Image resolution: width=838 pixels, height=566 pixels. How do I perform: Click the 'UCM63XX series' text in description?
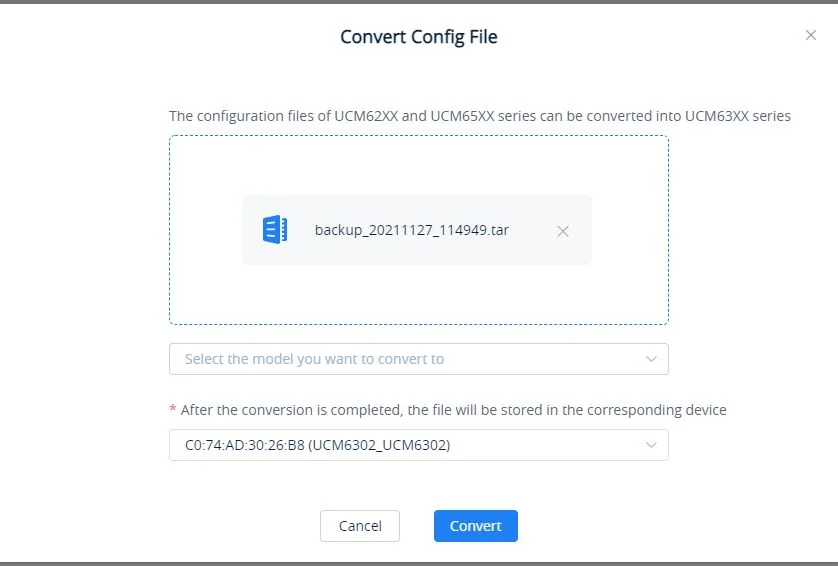[738, 116]
